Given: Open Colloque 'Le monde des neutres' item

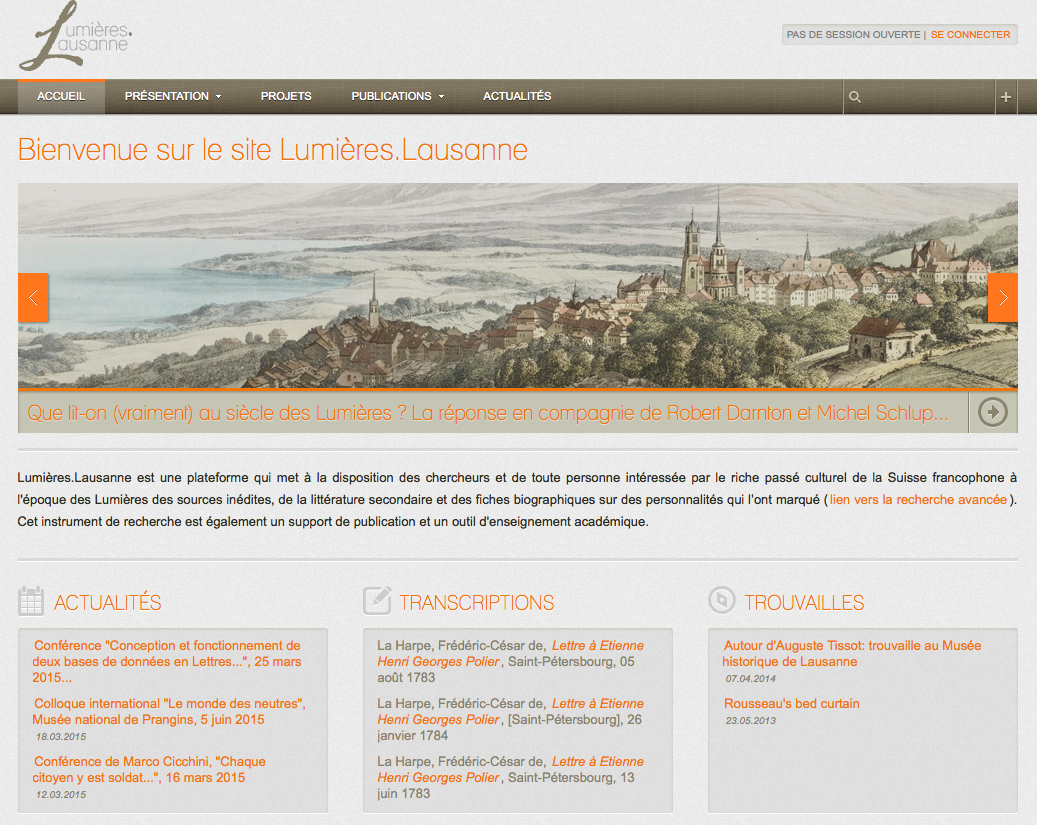Looking at the screenshot, I should pyautogui.click(x=169, y=711).
